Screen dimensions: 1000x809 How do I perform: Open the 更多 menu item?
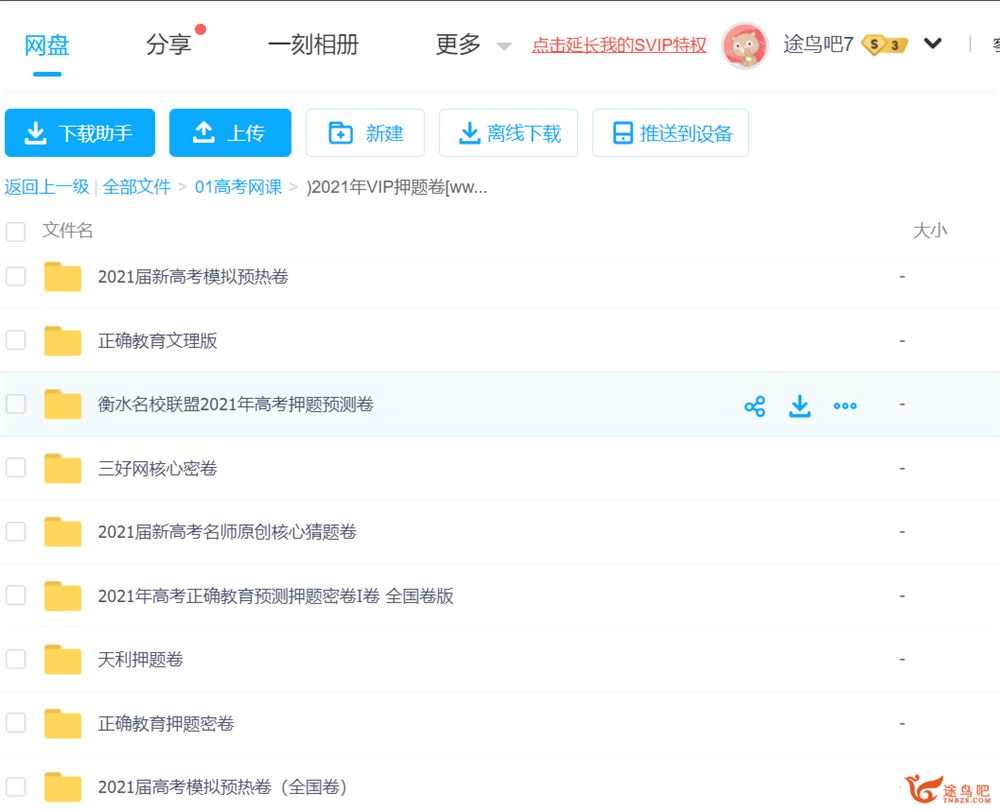pos(458,45)
